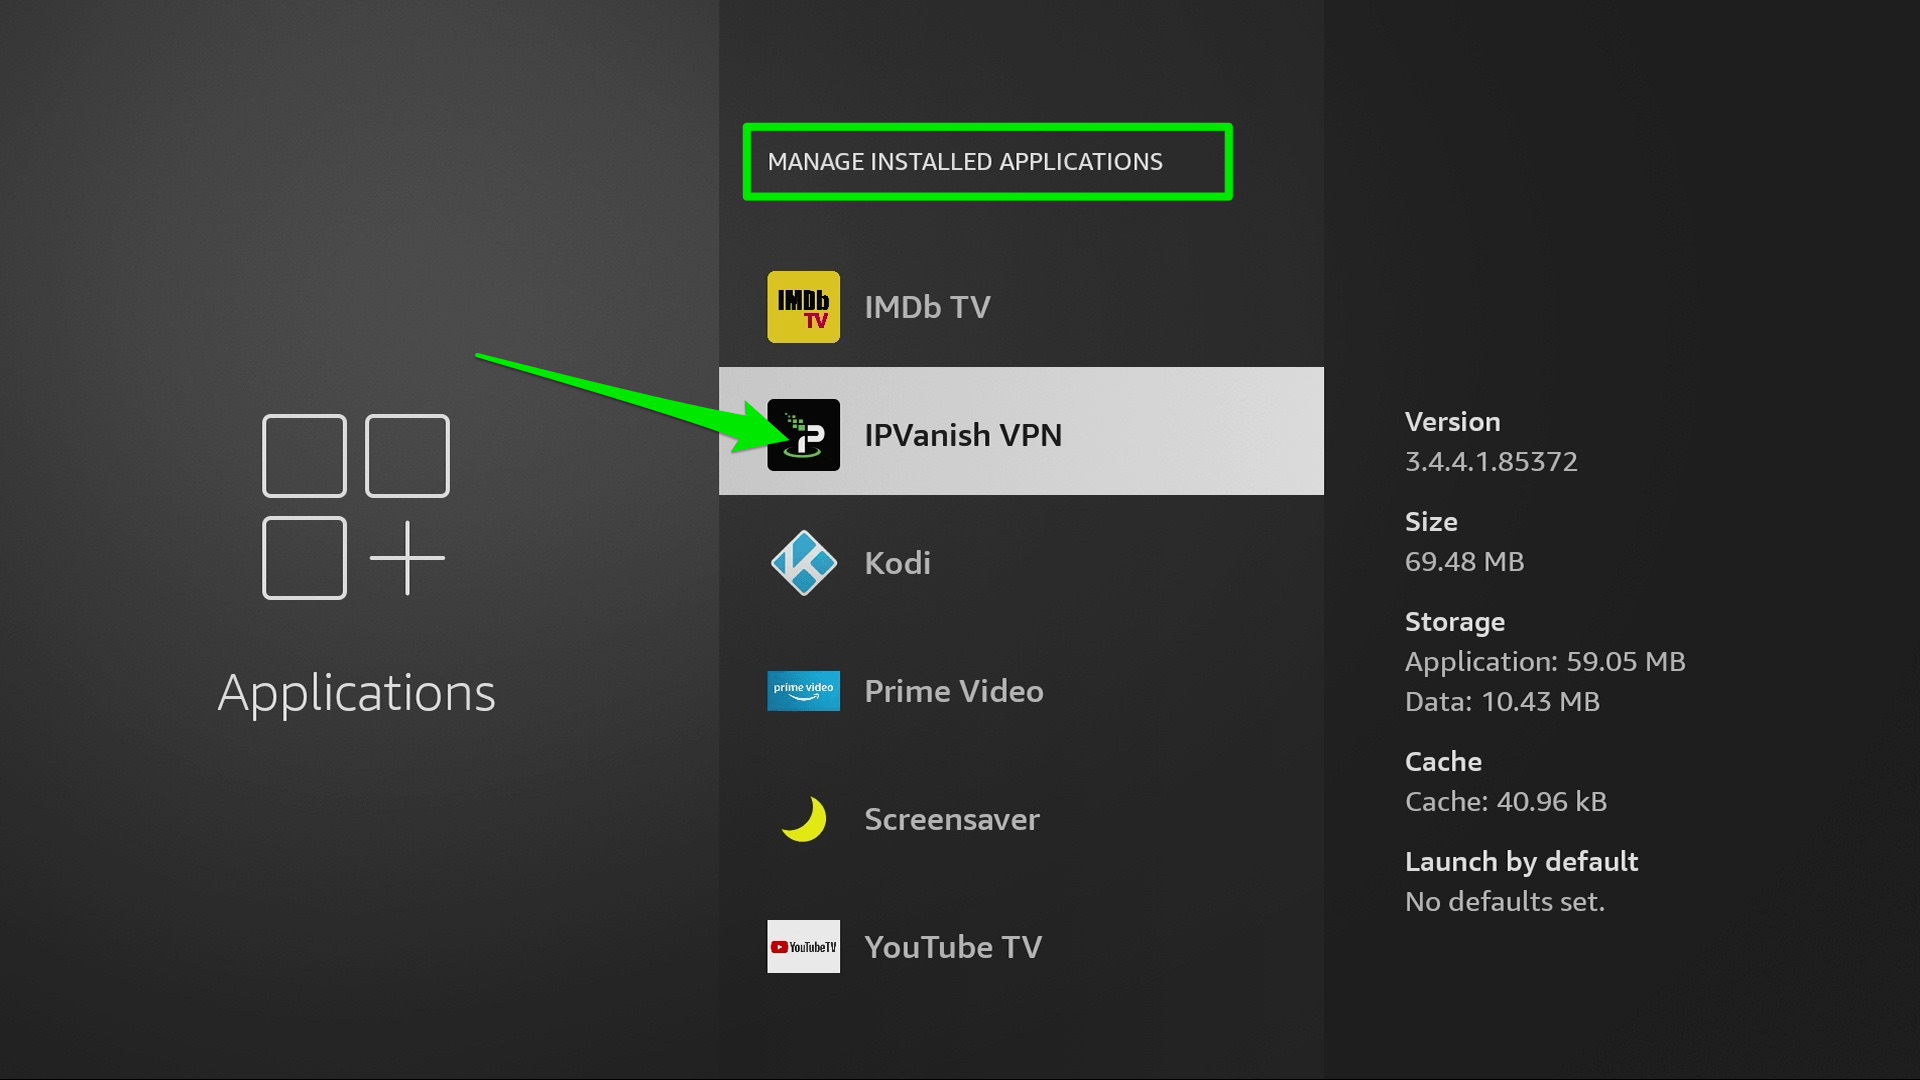Select the Prime Video app icon
Image resolution: width=1920 pixels, height=1080 pixels.
tap(803, 691)
